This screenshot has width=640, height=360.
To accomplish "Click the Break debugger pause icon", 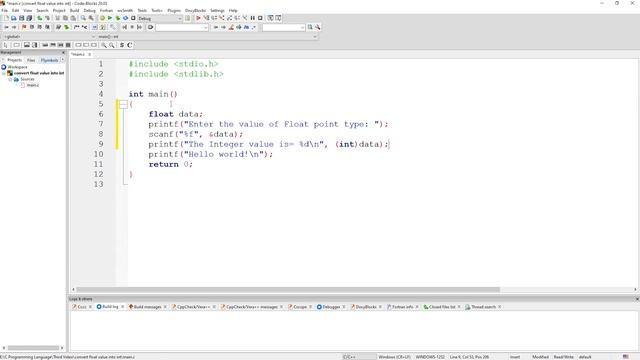I will [x=253, y=18].
